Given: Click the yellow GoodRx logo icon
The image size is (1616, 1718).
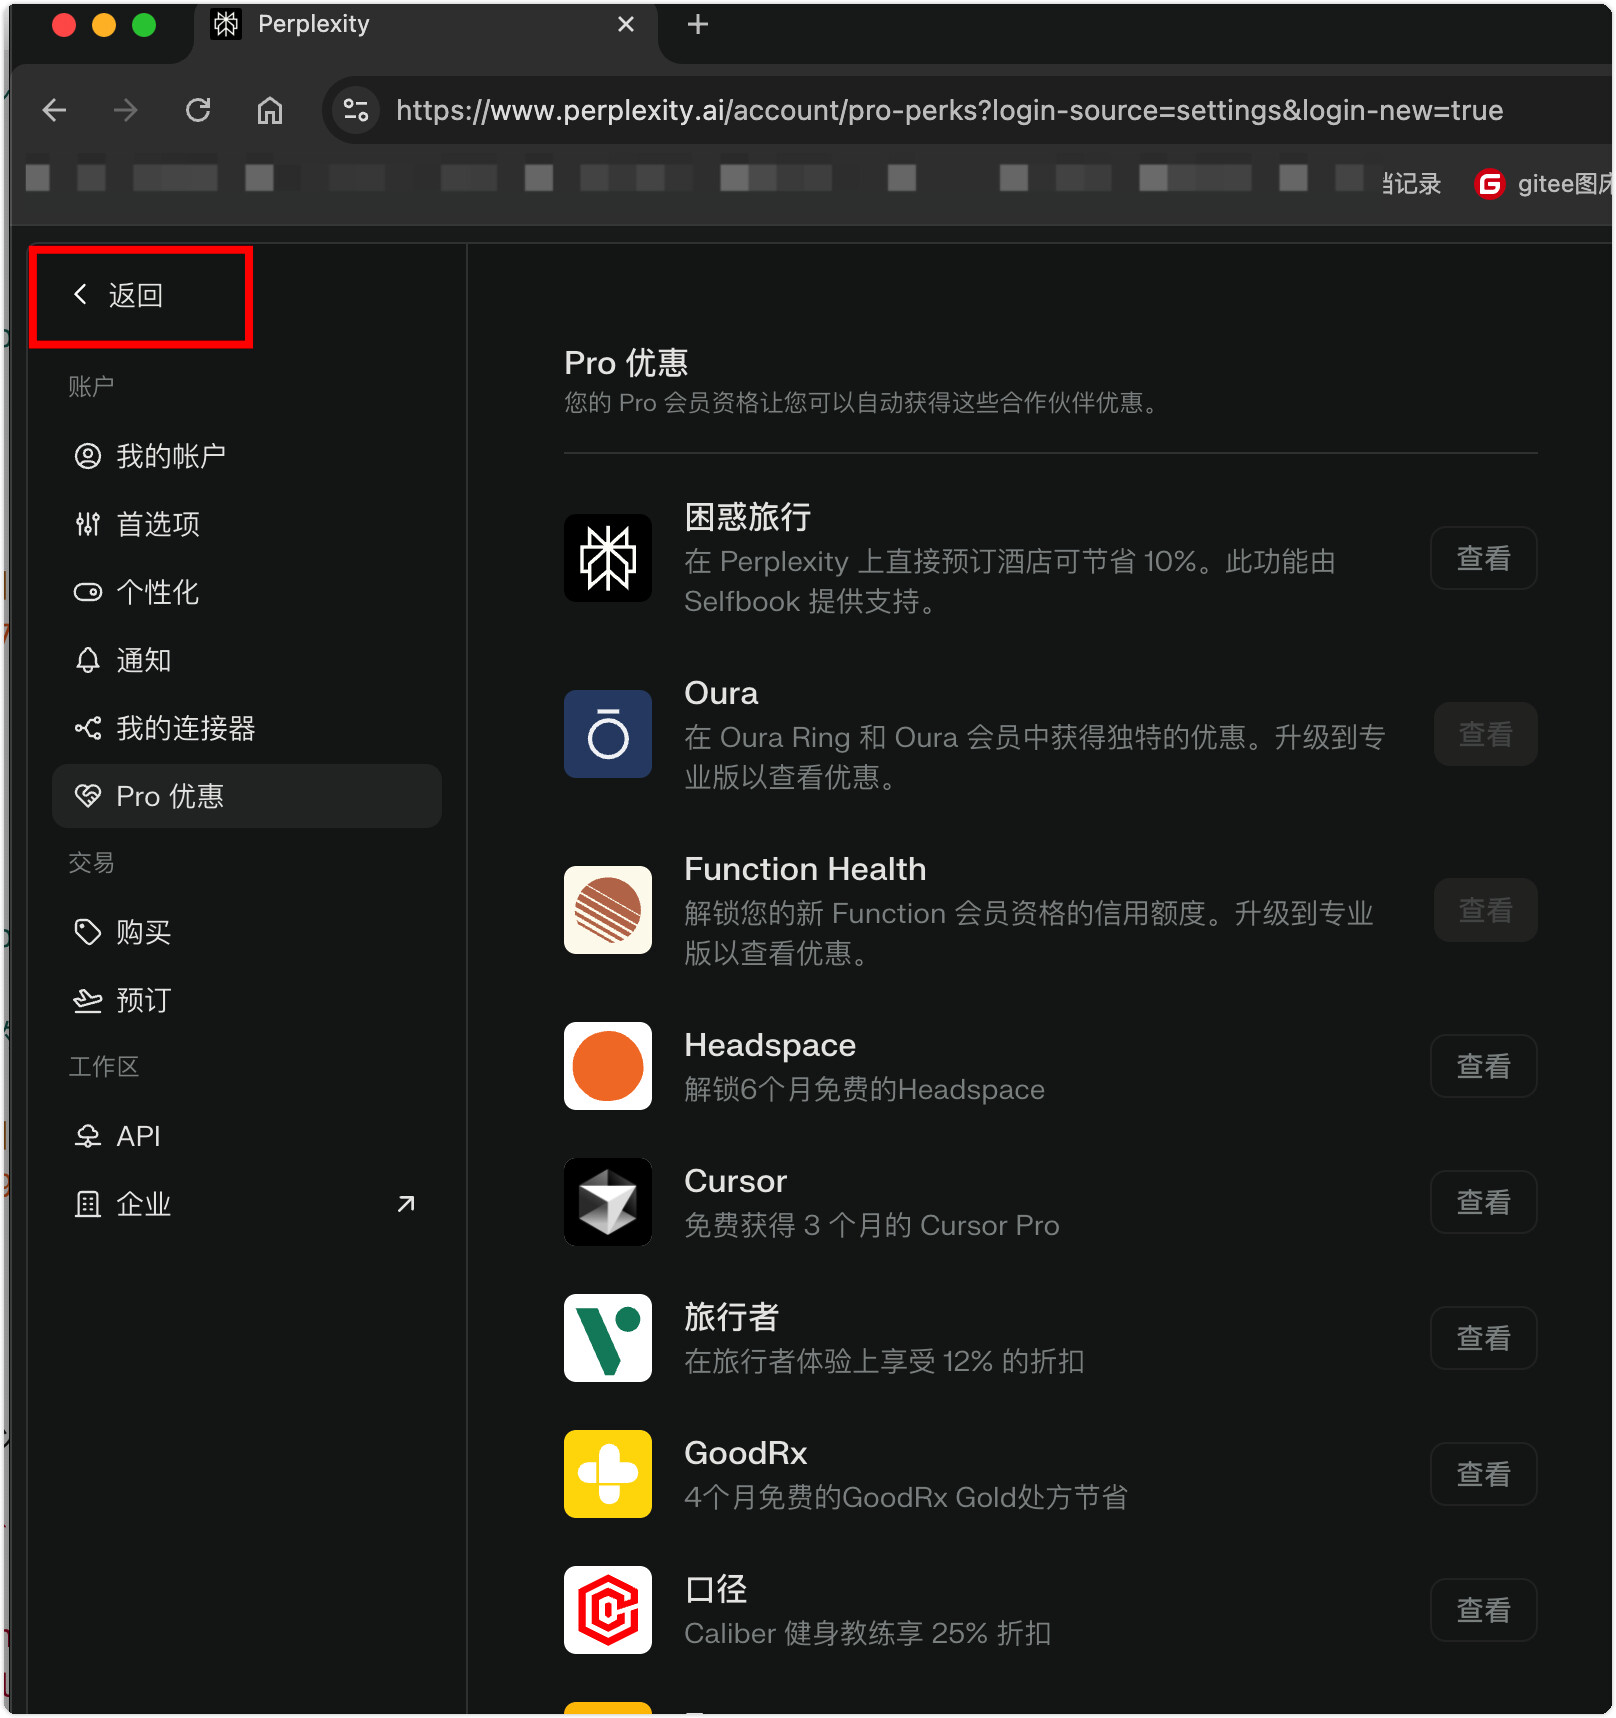Looking at the screenshot, I should pos(607,1474).
